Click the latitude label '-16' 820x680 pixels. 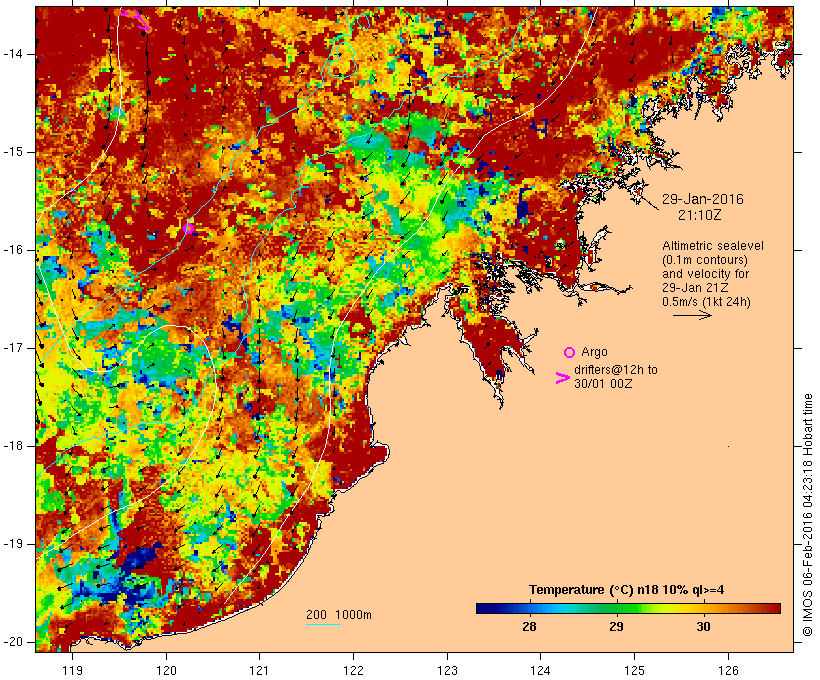(12, 250)
